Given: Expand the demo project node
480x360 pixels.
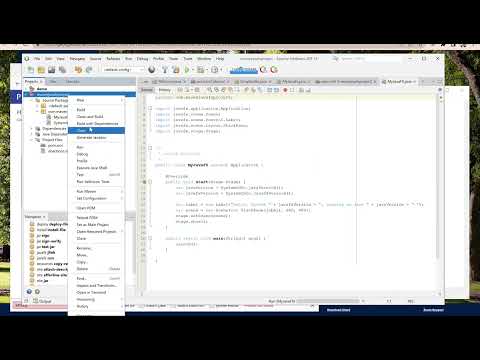Looking at the screenshot, I should pos(26,89).
